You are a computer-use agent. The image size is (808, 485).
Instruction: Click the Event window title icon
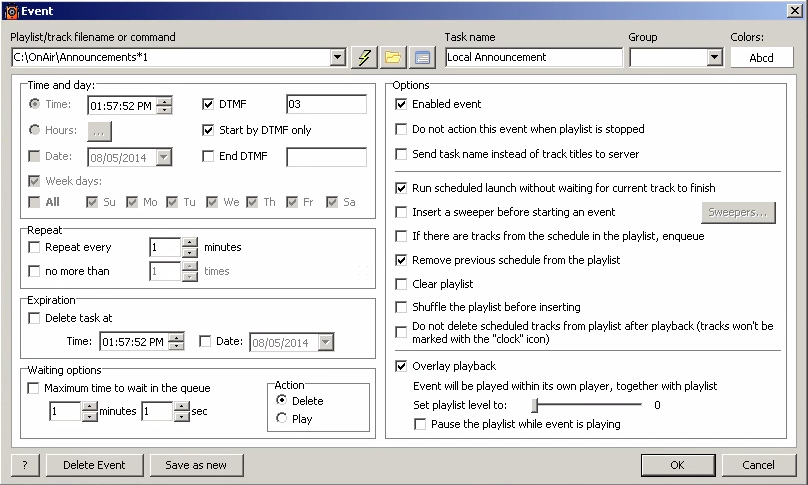10,9
